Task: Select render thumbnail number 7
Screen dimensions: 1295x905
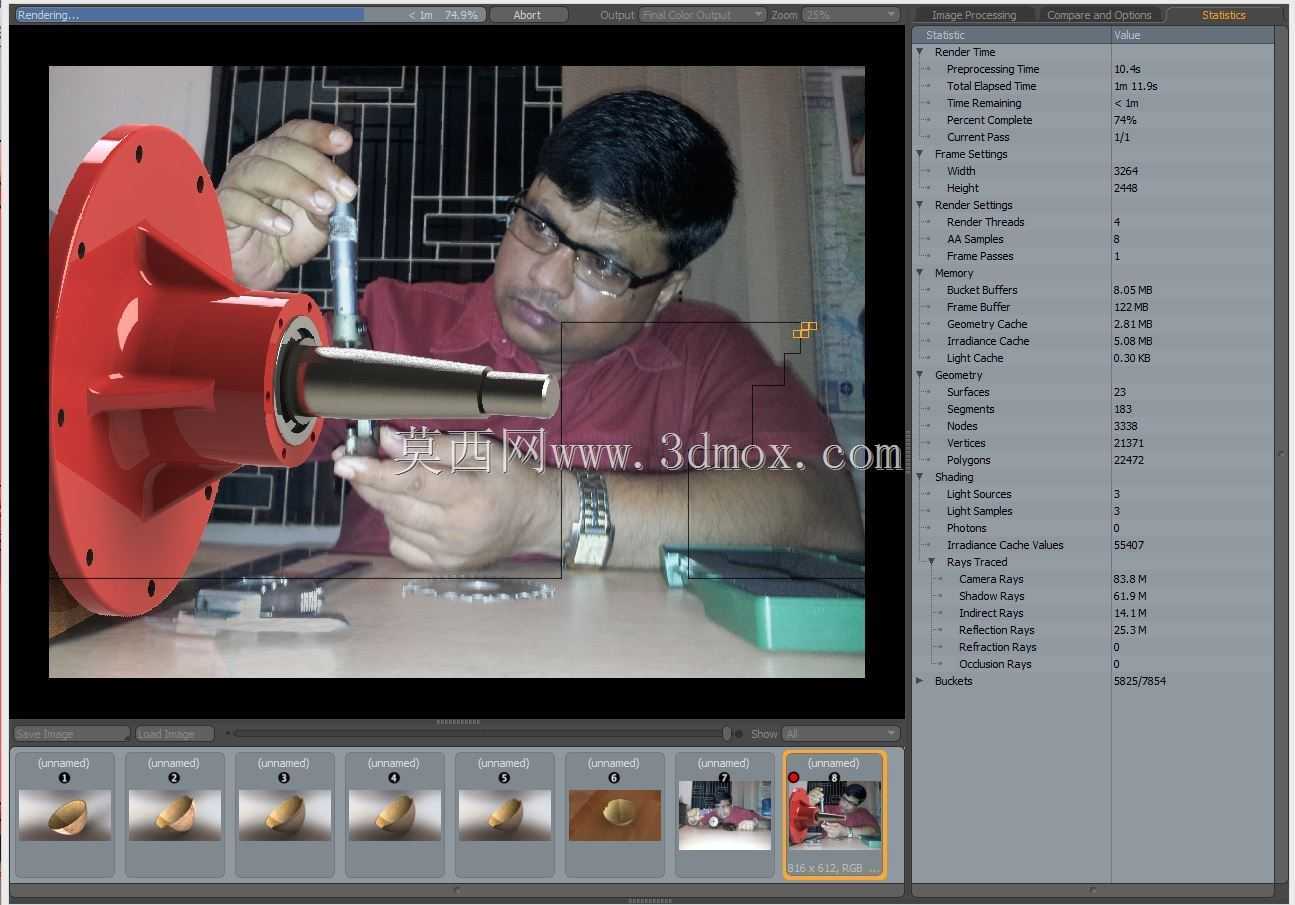Action: tap(725, 815)
